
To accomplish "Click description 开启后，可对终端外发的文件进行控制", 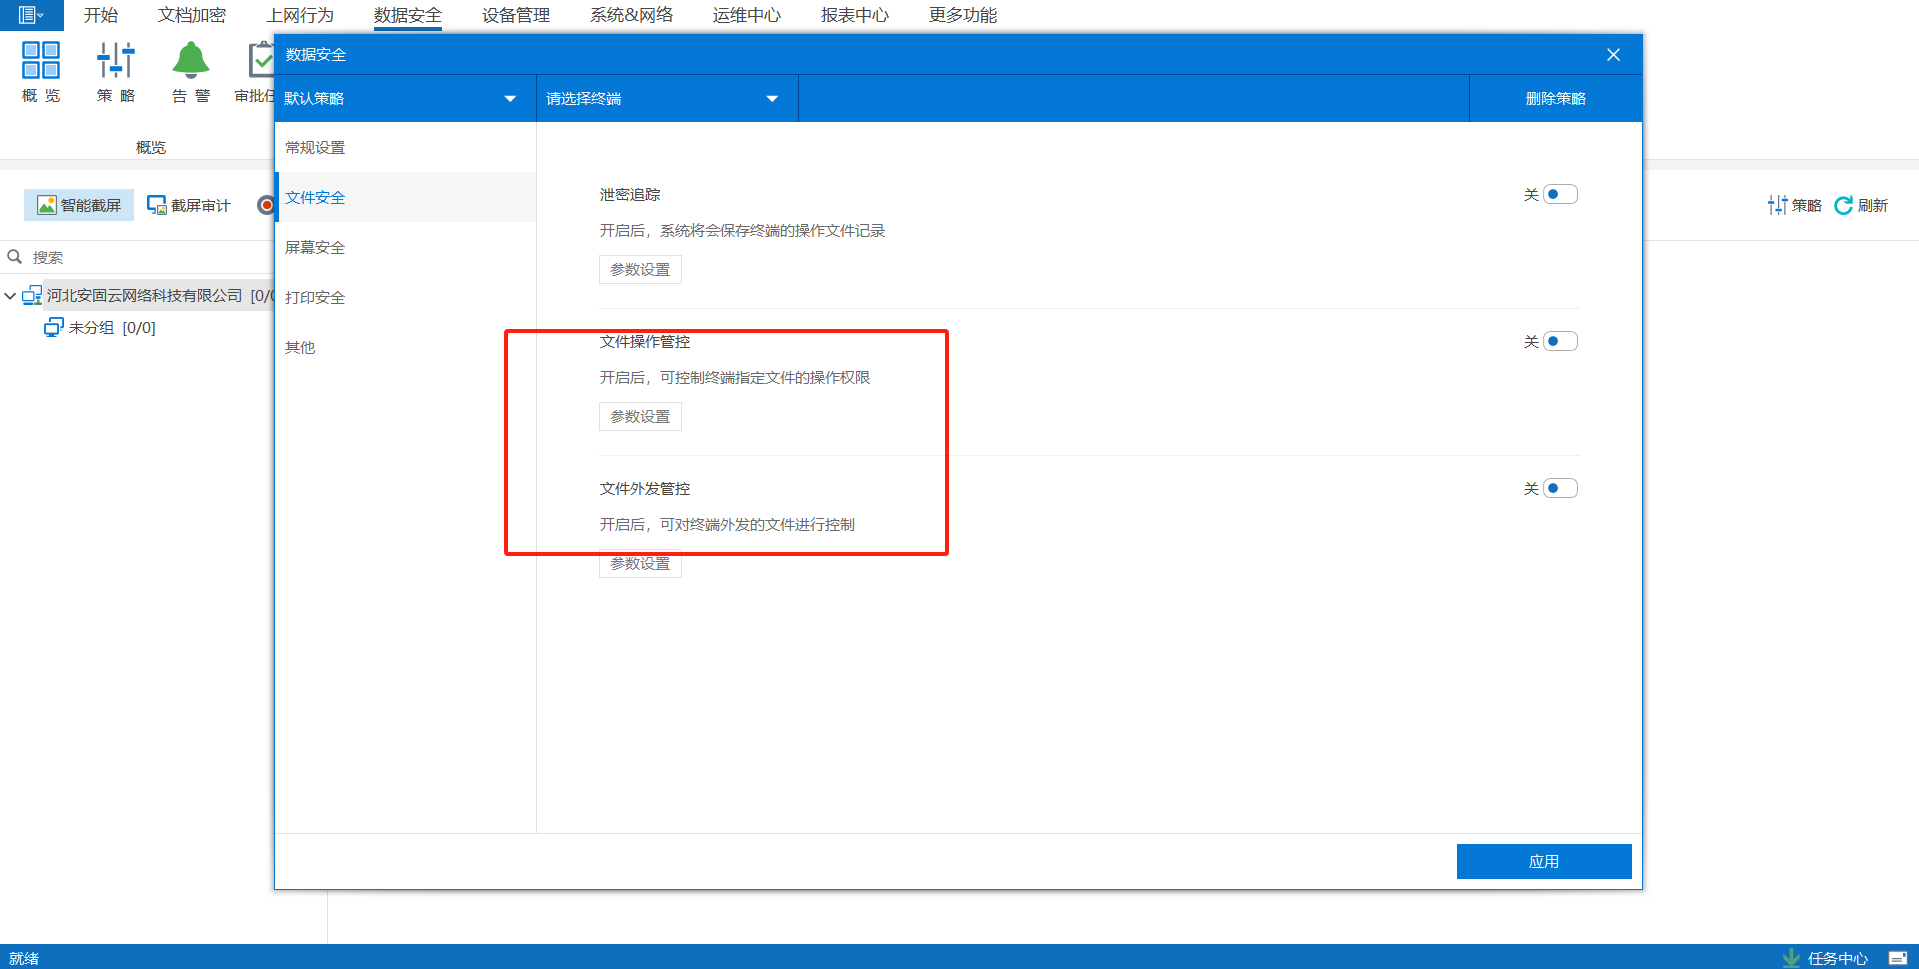I will click(x=727, y=524).
